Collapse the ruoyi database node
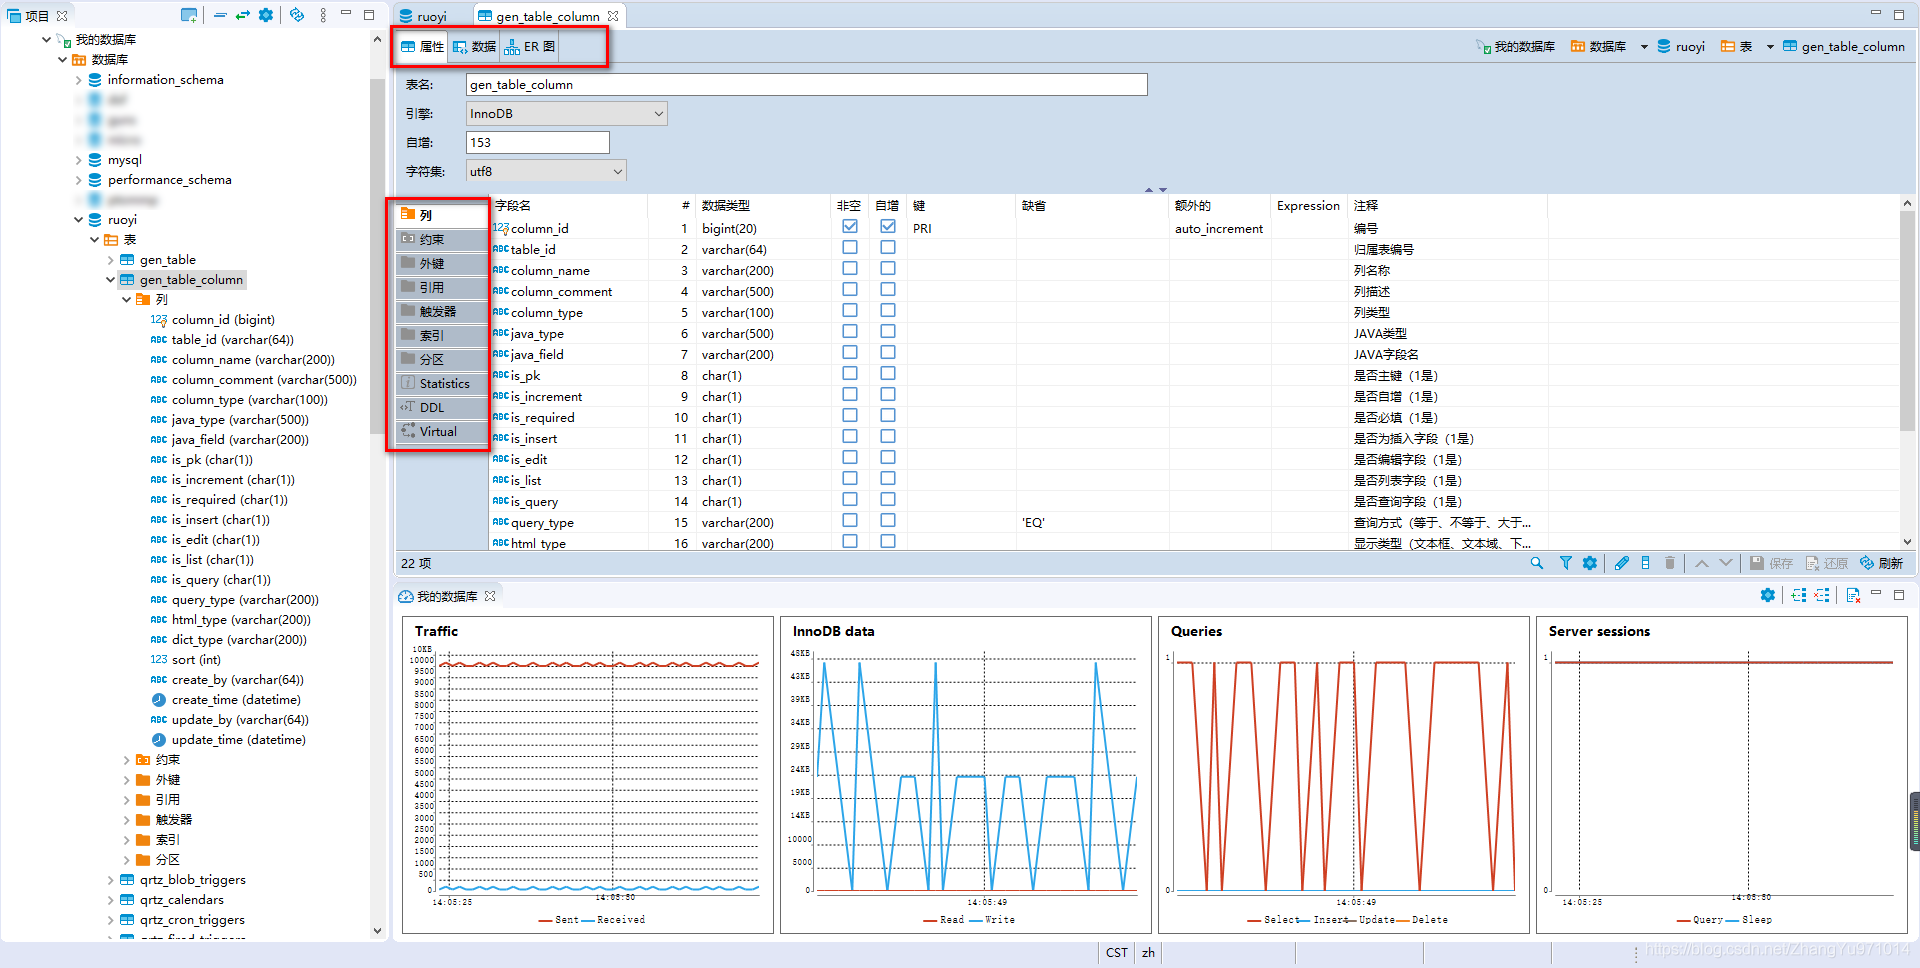Screen dimensions: 1920x968 (x=79, y=220)
